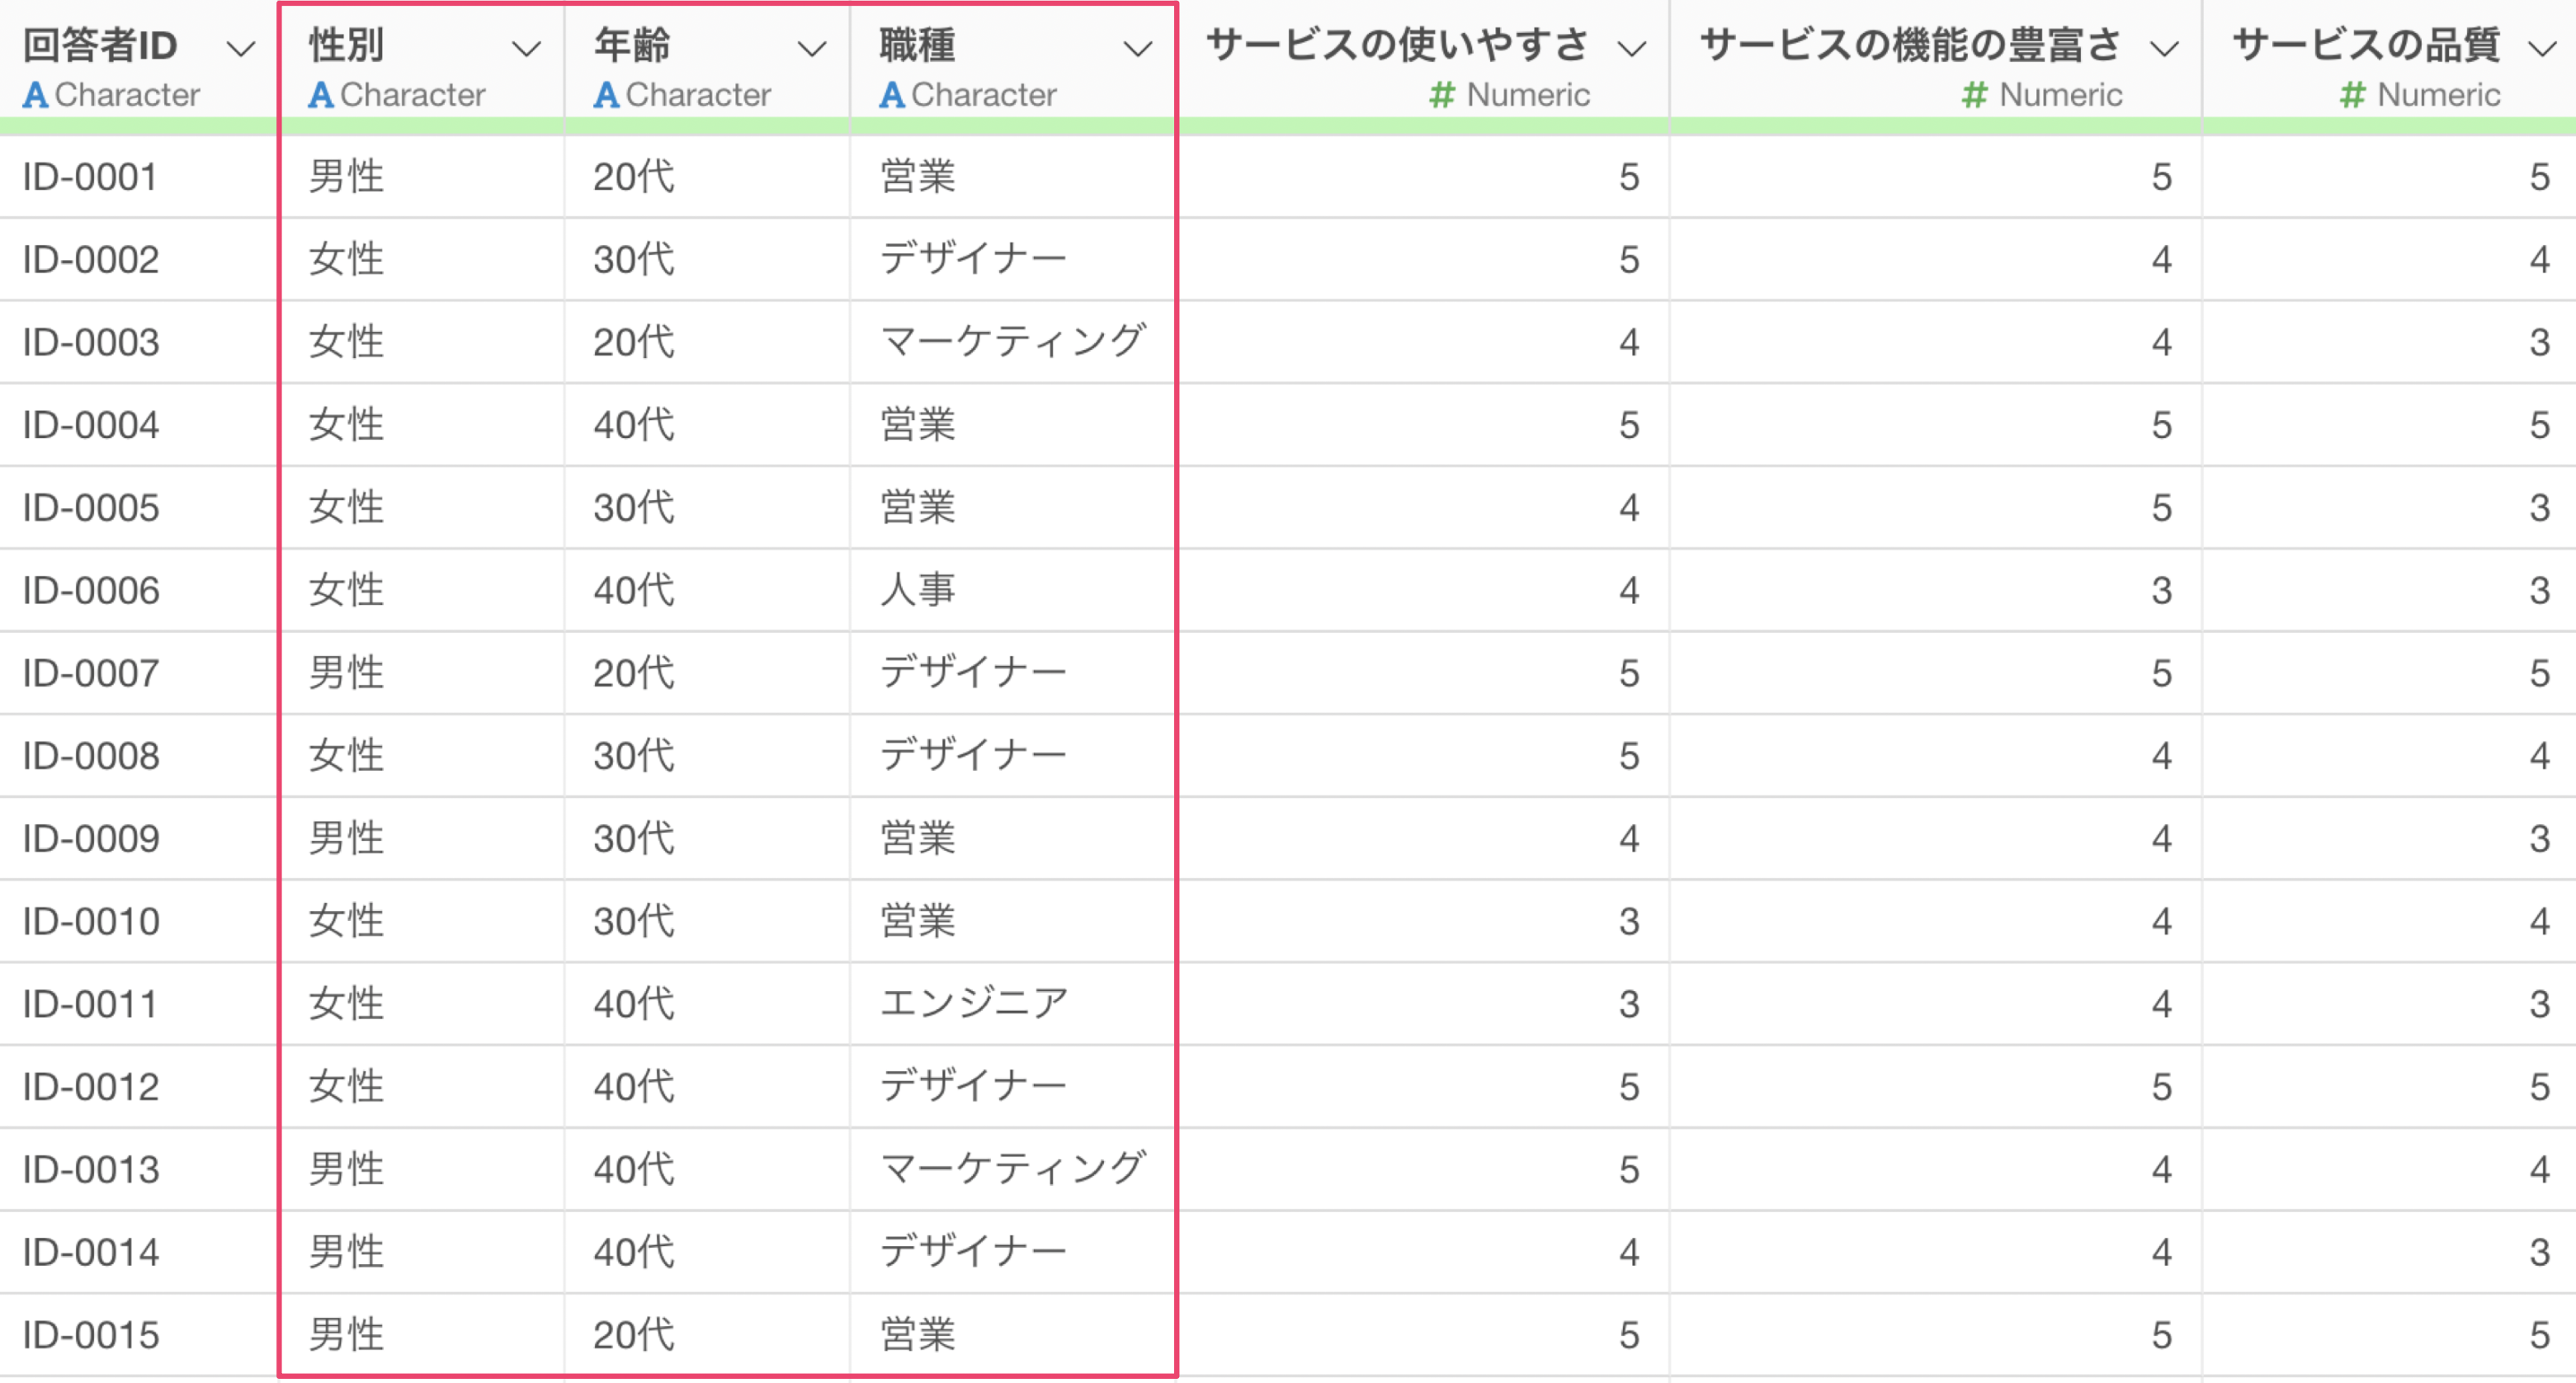
Task: Open the 職種 column dropdown menu
Action: (x=1138, y=48)
